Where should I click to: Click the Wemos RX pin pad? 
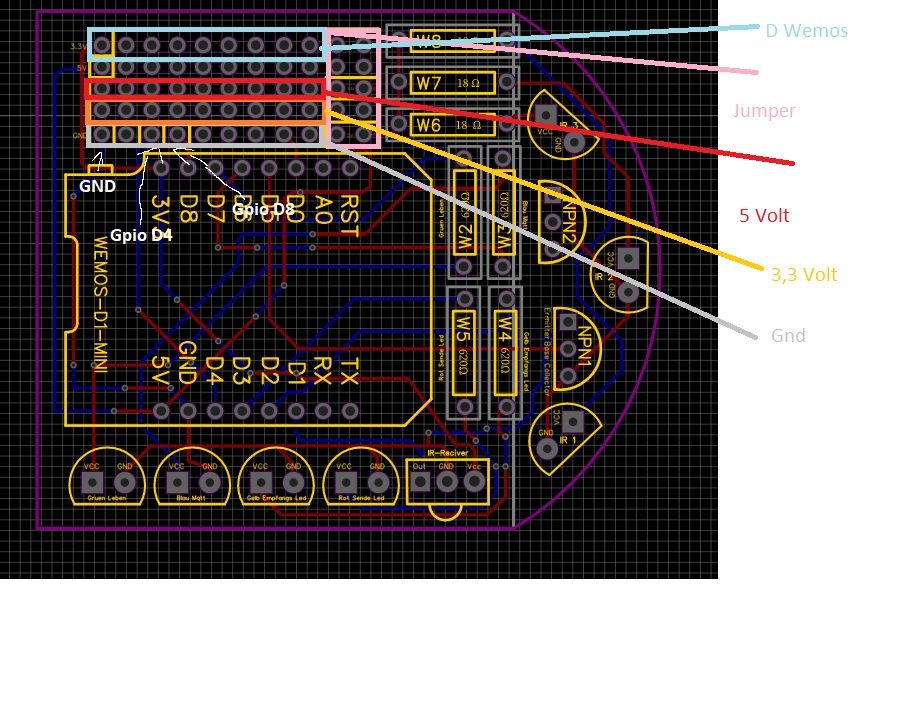[x=323, y=411]
